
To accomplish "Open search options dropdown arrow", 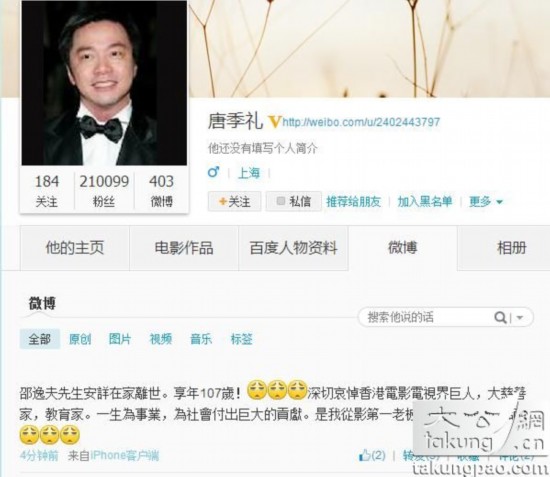I will [x=520, y=318].
